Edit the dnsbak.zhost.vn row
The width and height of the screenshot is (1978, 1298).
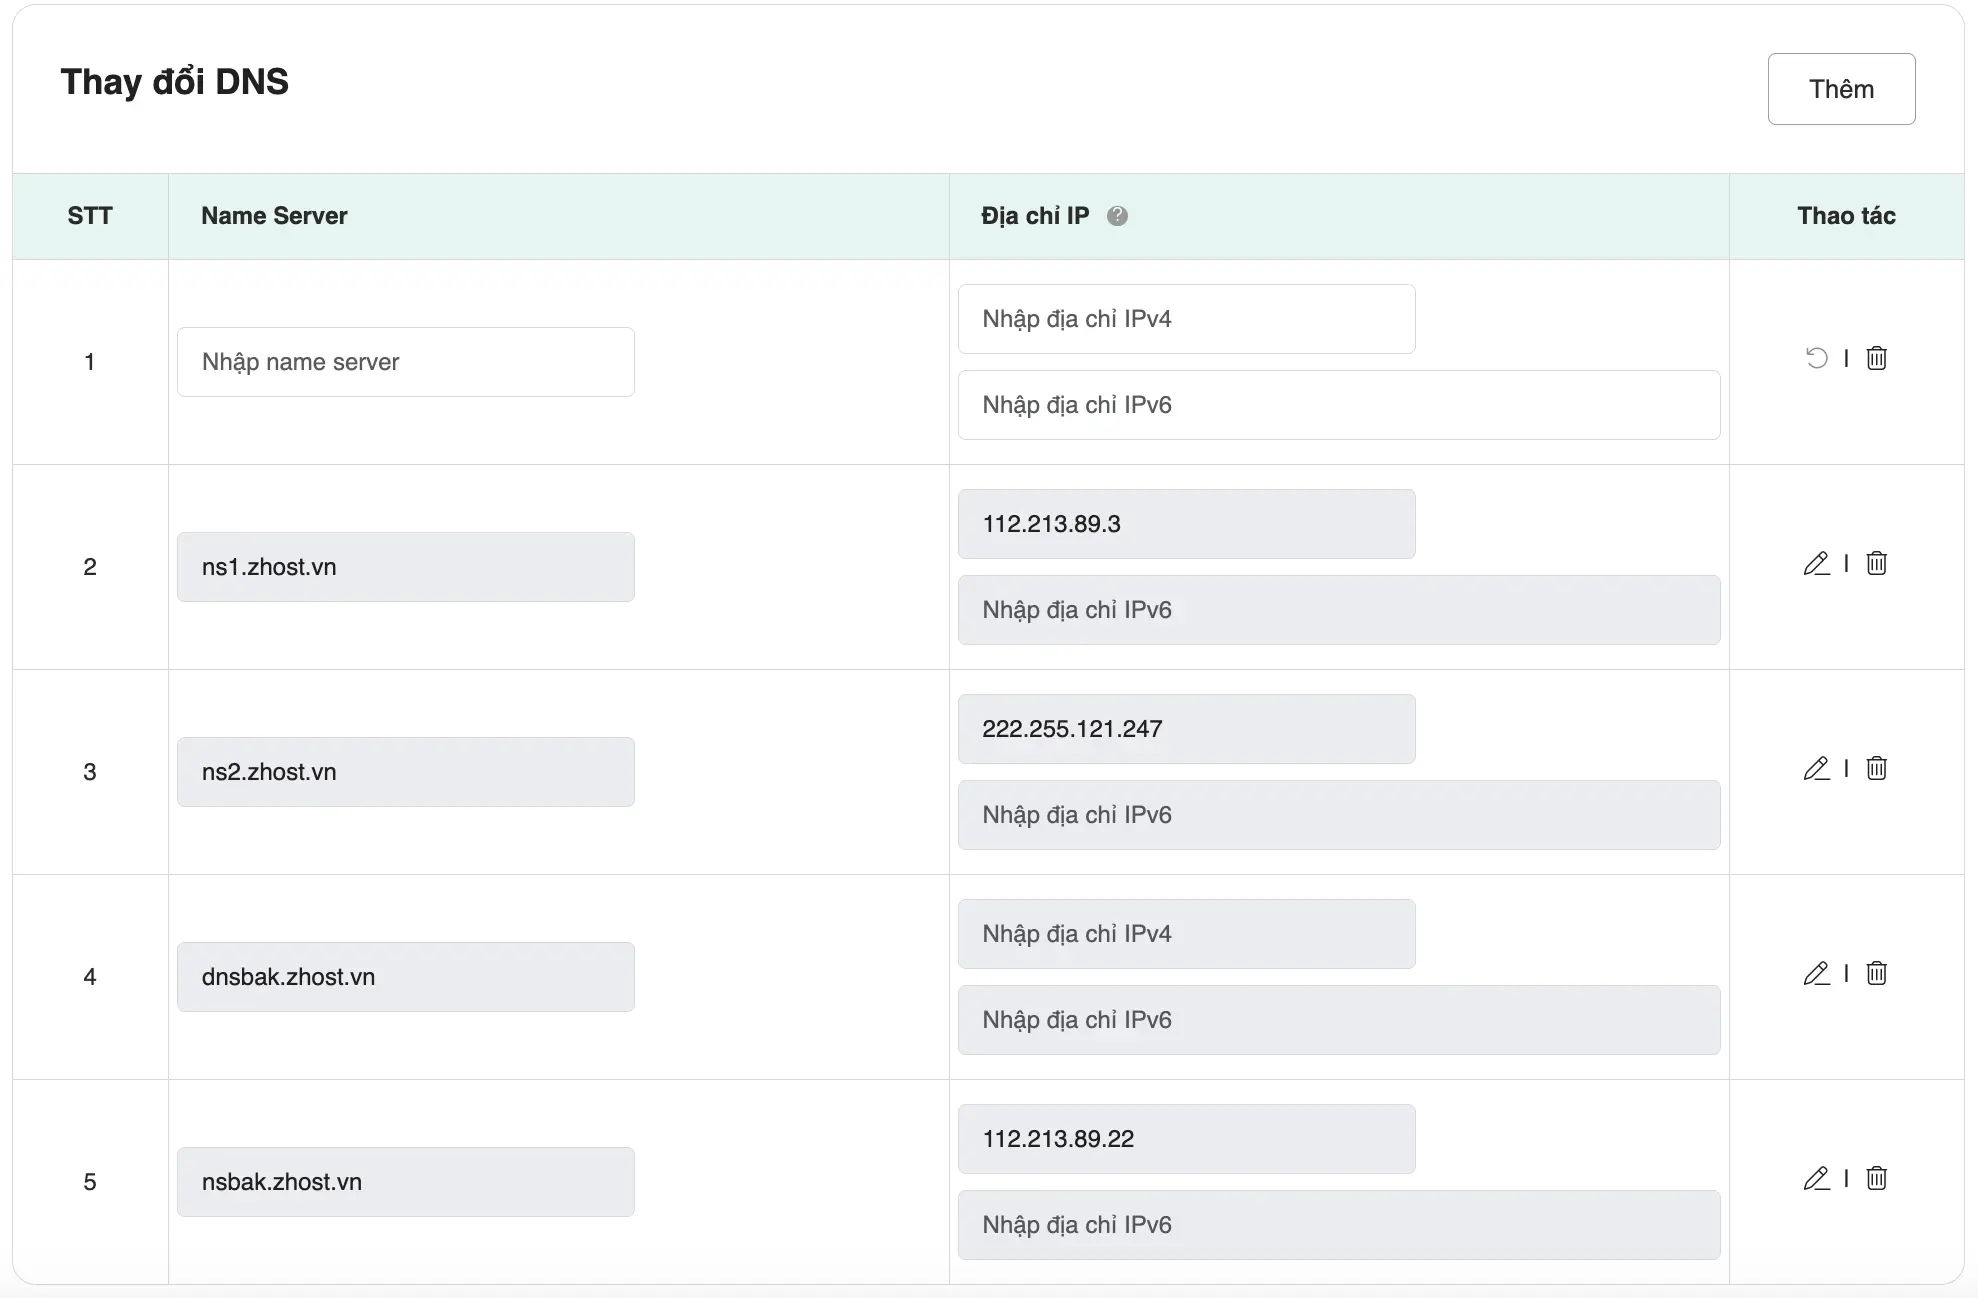pos(1816,973)
